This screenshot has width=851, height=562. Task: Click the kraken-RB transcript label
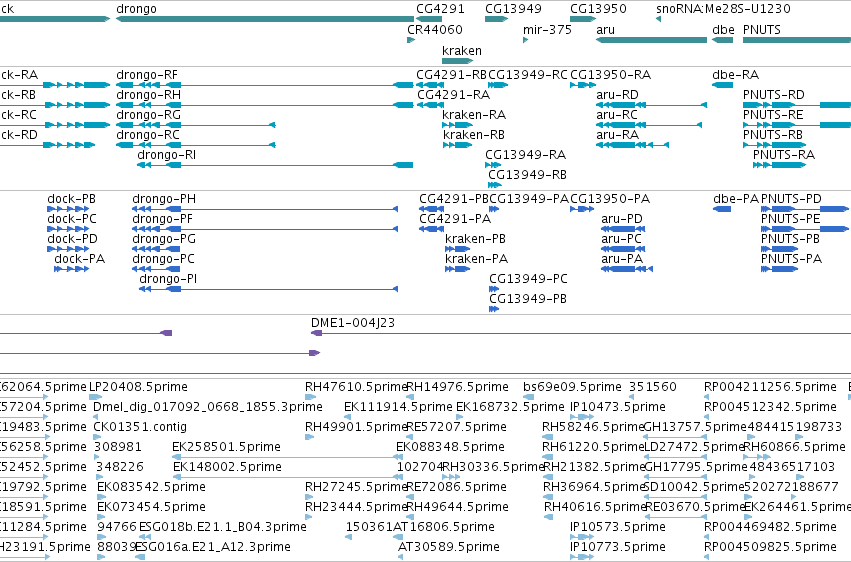coord(474,135)
